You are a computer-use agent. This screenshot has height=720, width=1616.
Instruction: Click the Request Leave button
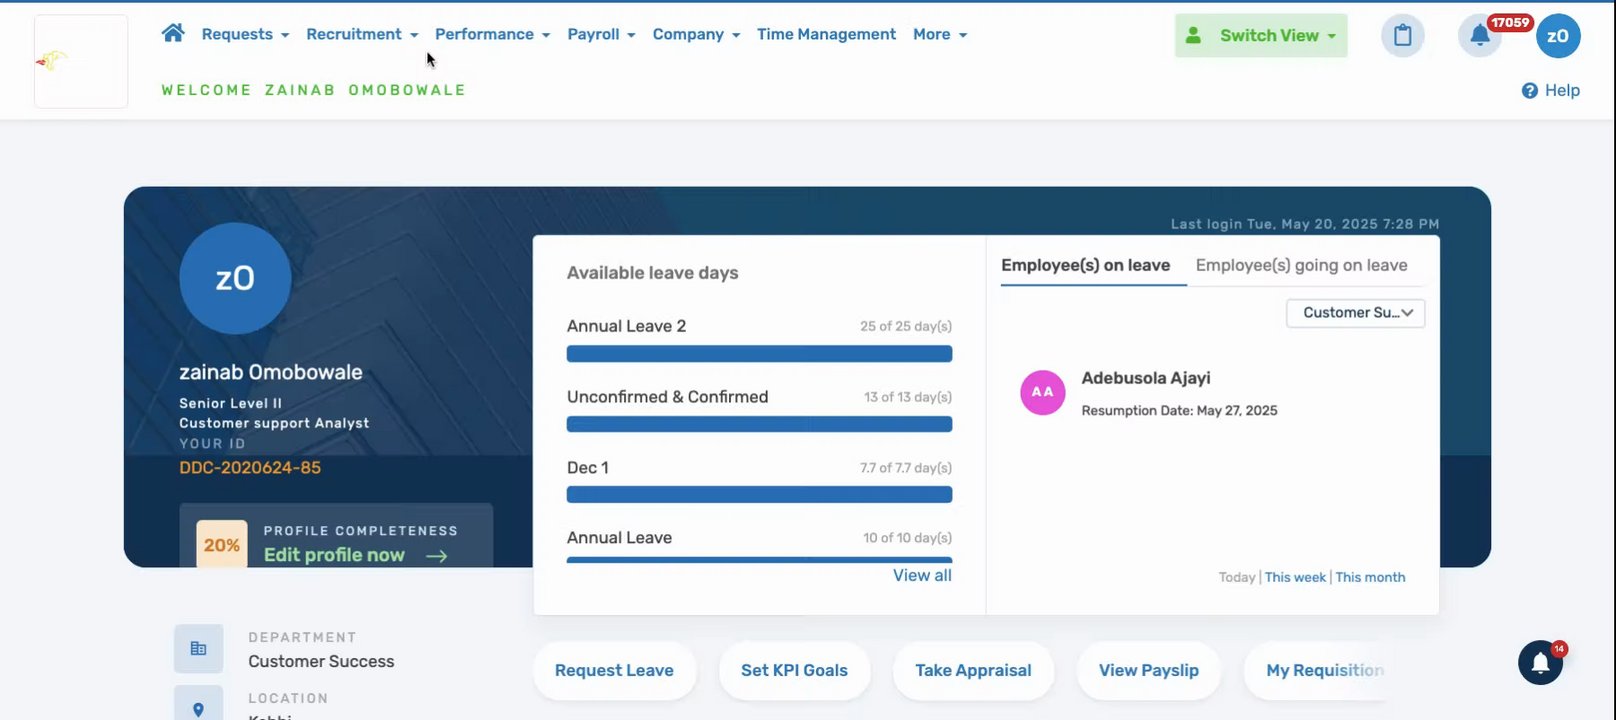click(x=614, y=671)
